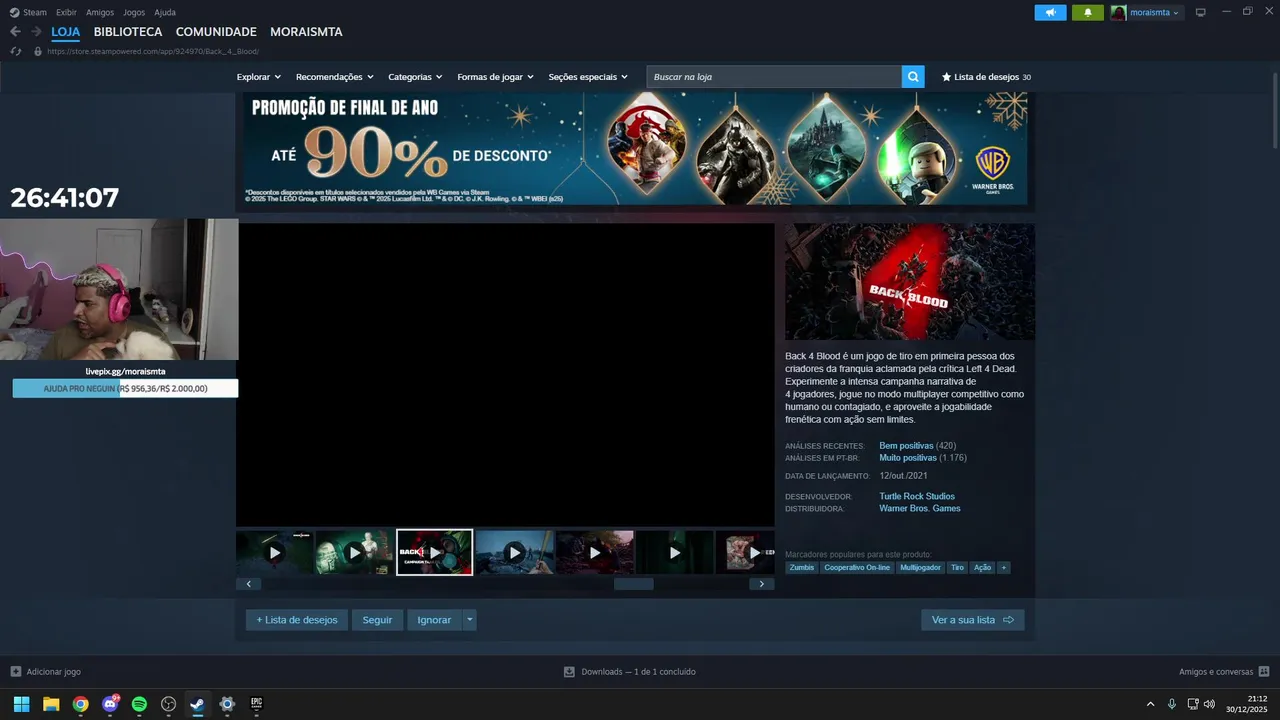Select the Multijogador tag
Image resolution: width=1280 pixels, height=720 pixels.
pyautogui.click(x=920, y=567)
